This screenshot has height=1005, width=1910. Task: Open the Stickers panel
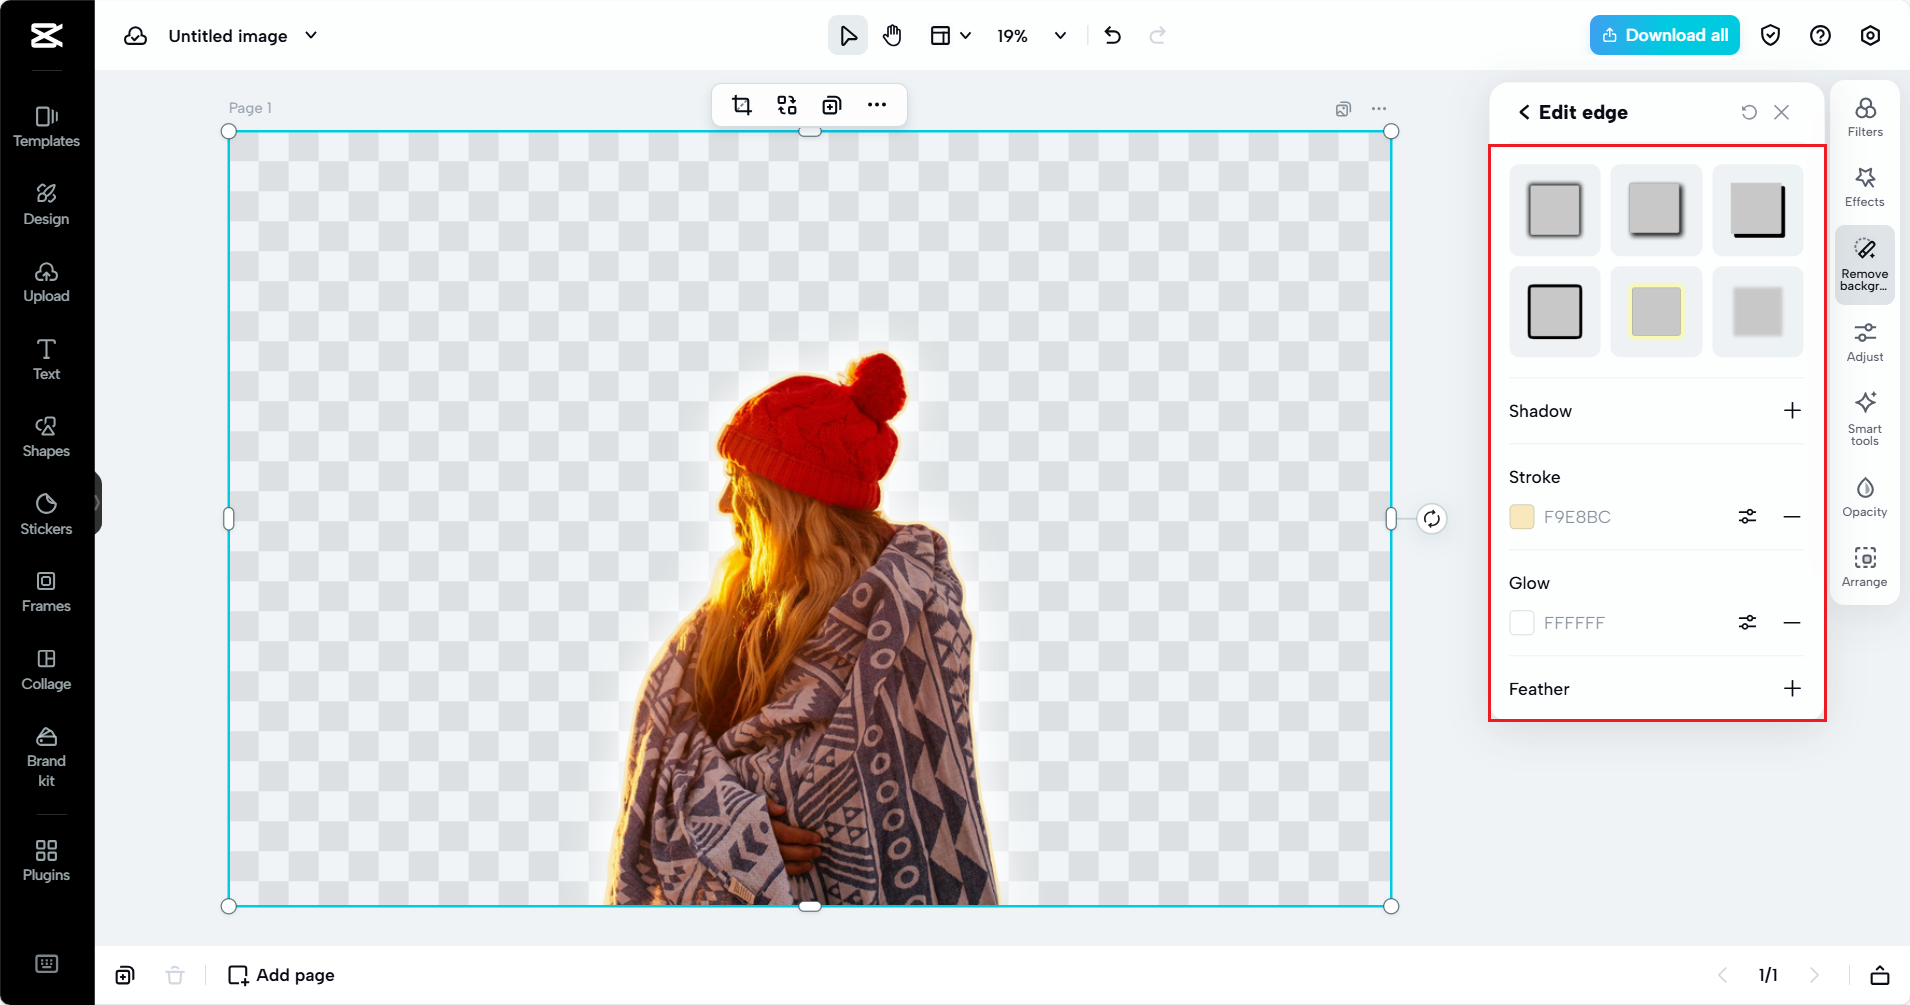[45, 514]
